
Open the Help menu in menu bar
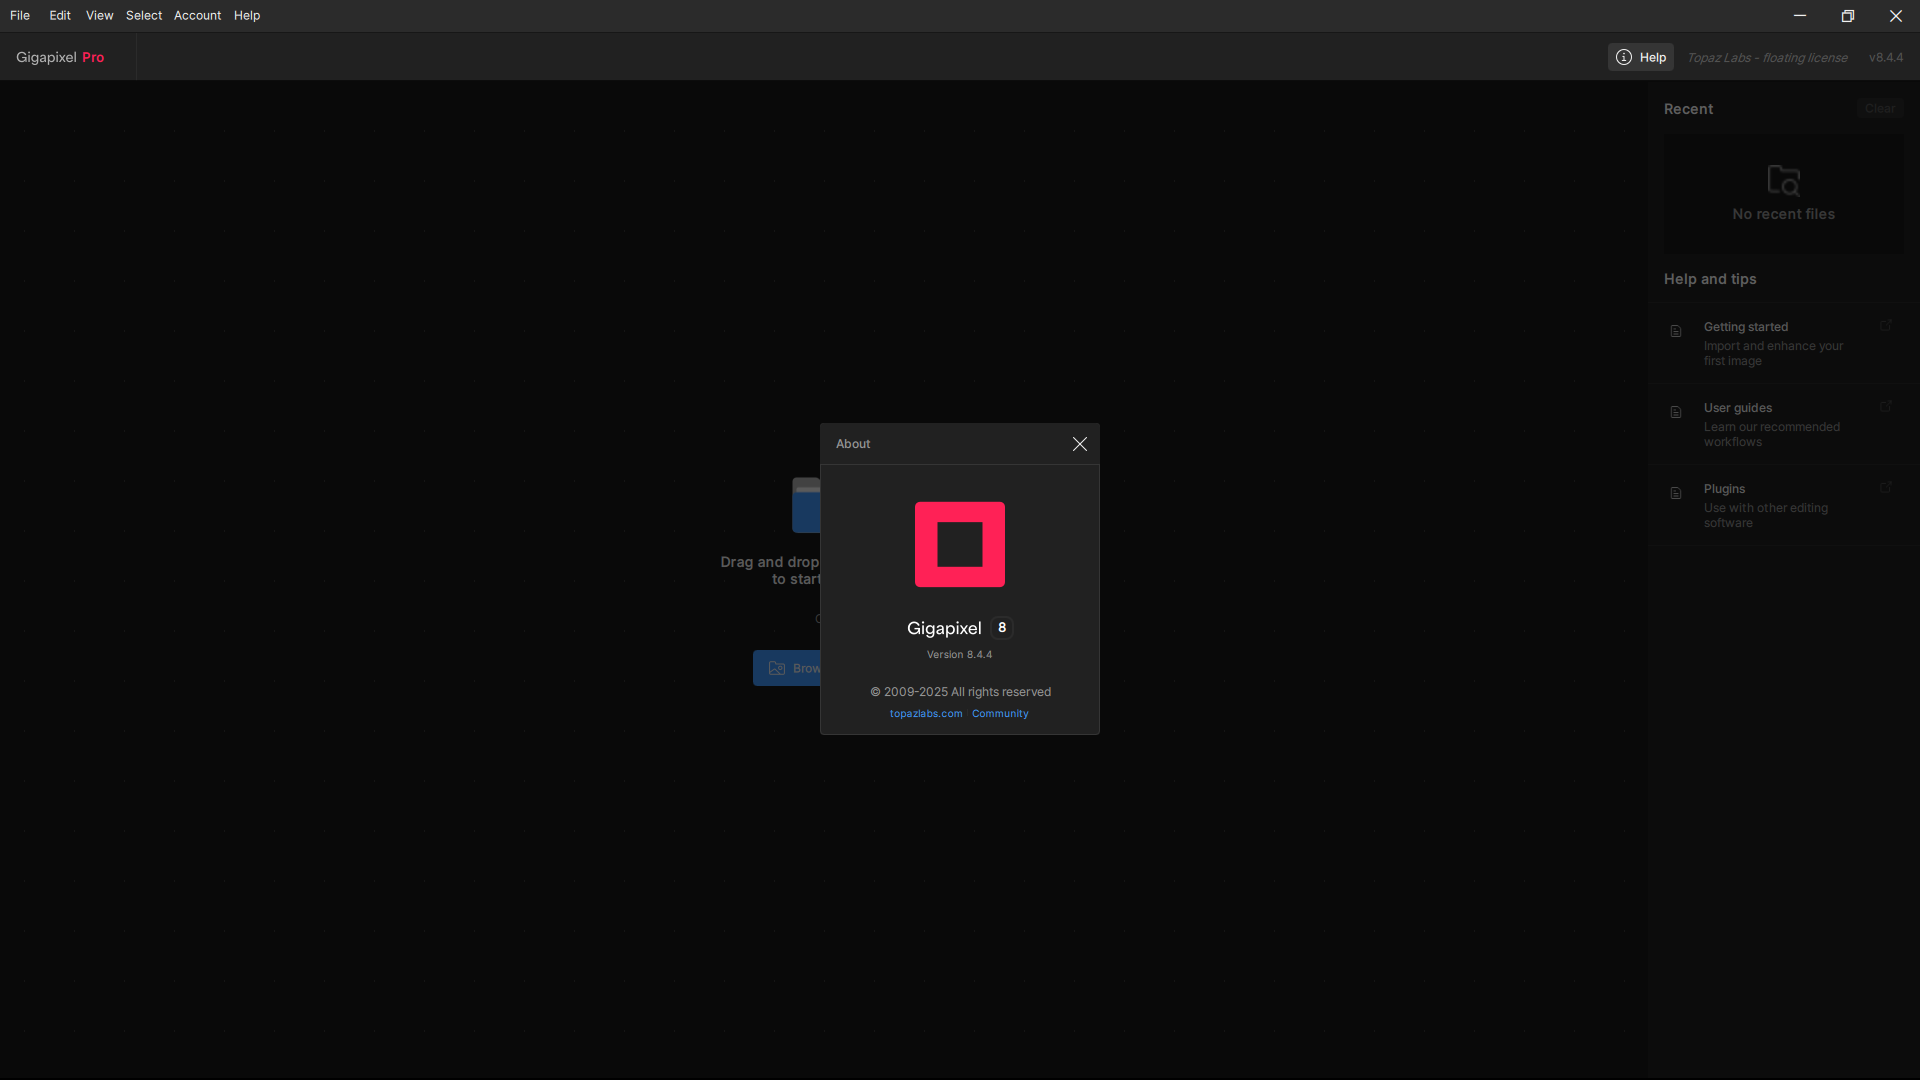[x=247, y=15]
